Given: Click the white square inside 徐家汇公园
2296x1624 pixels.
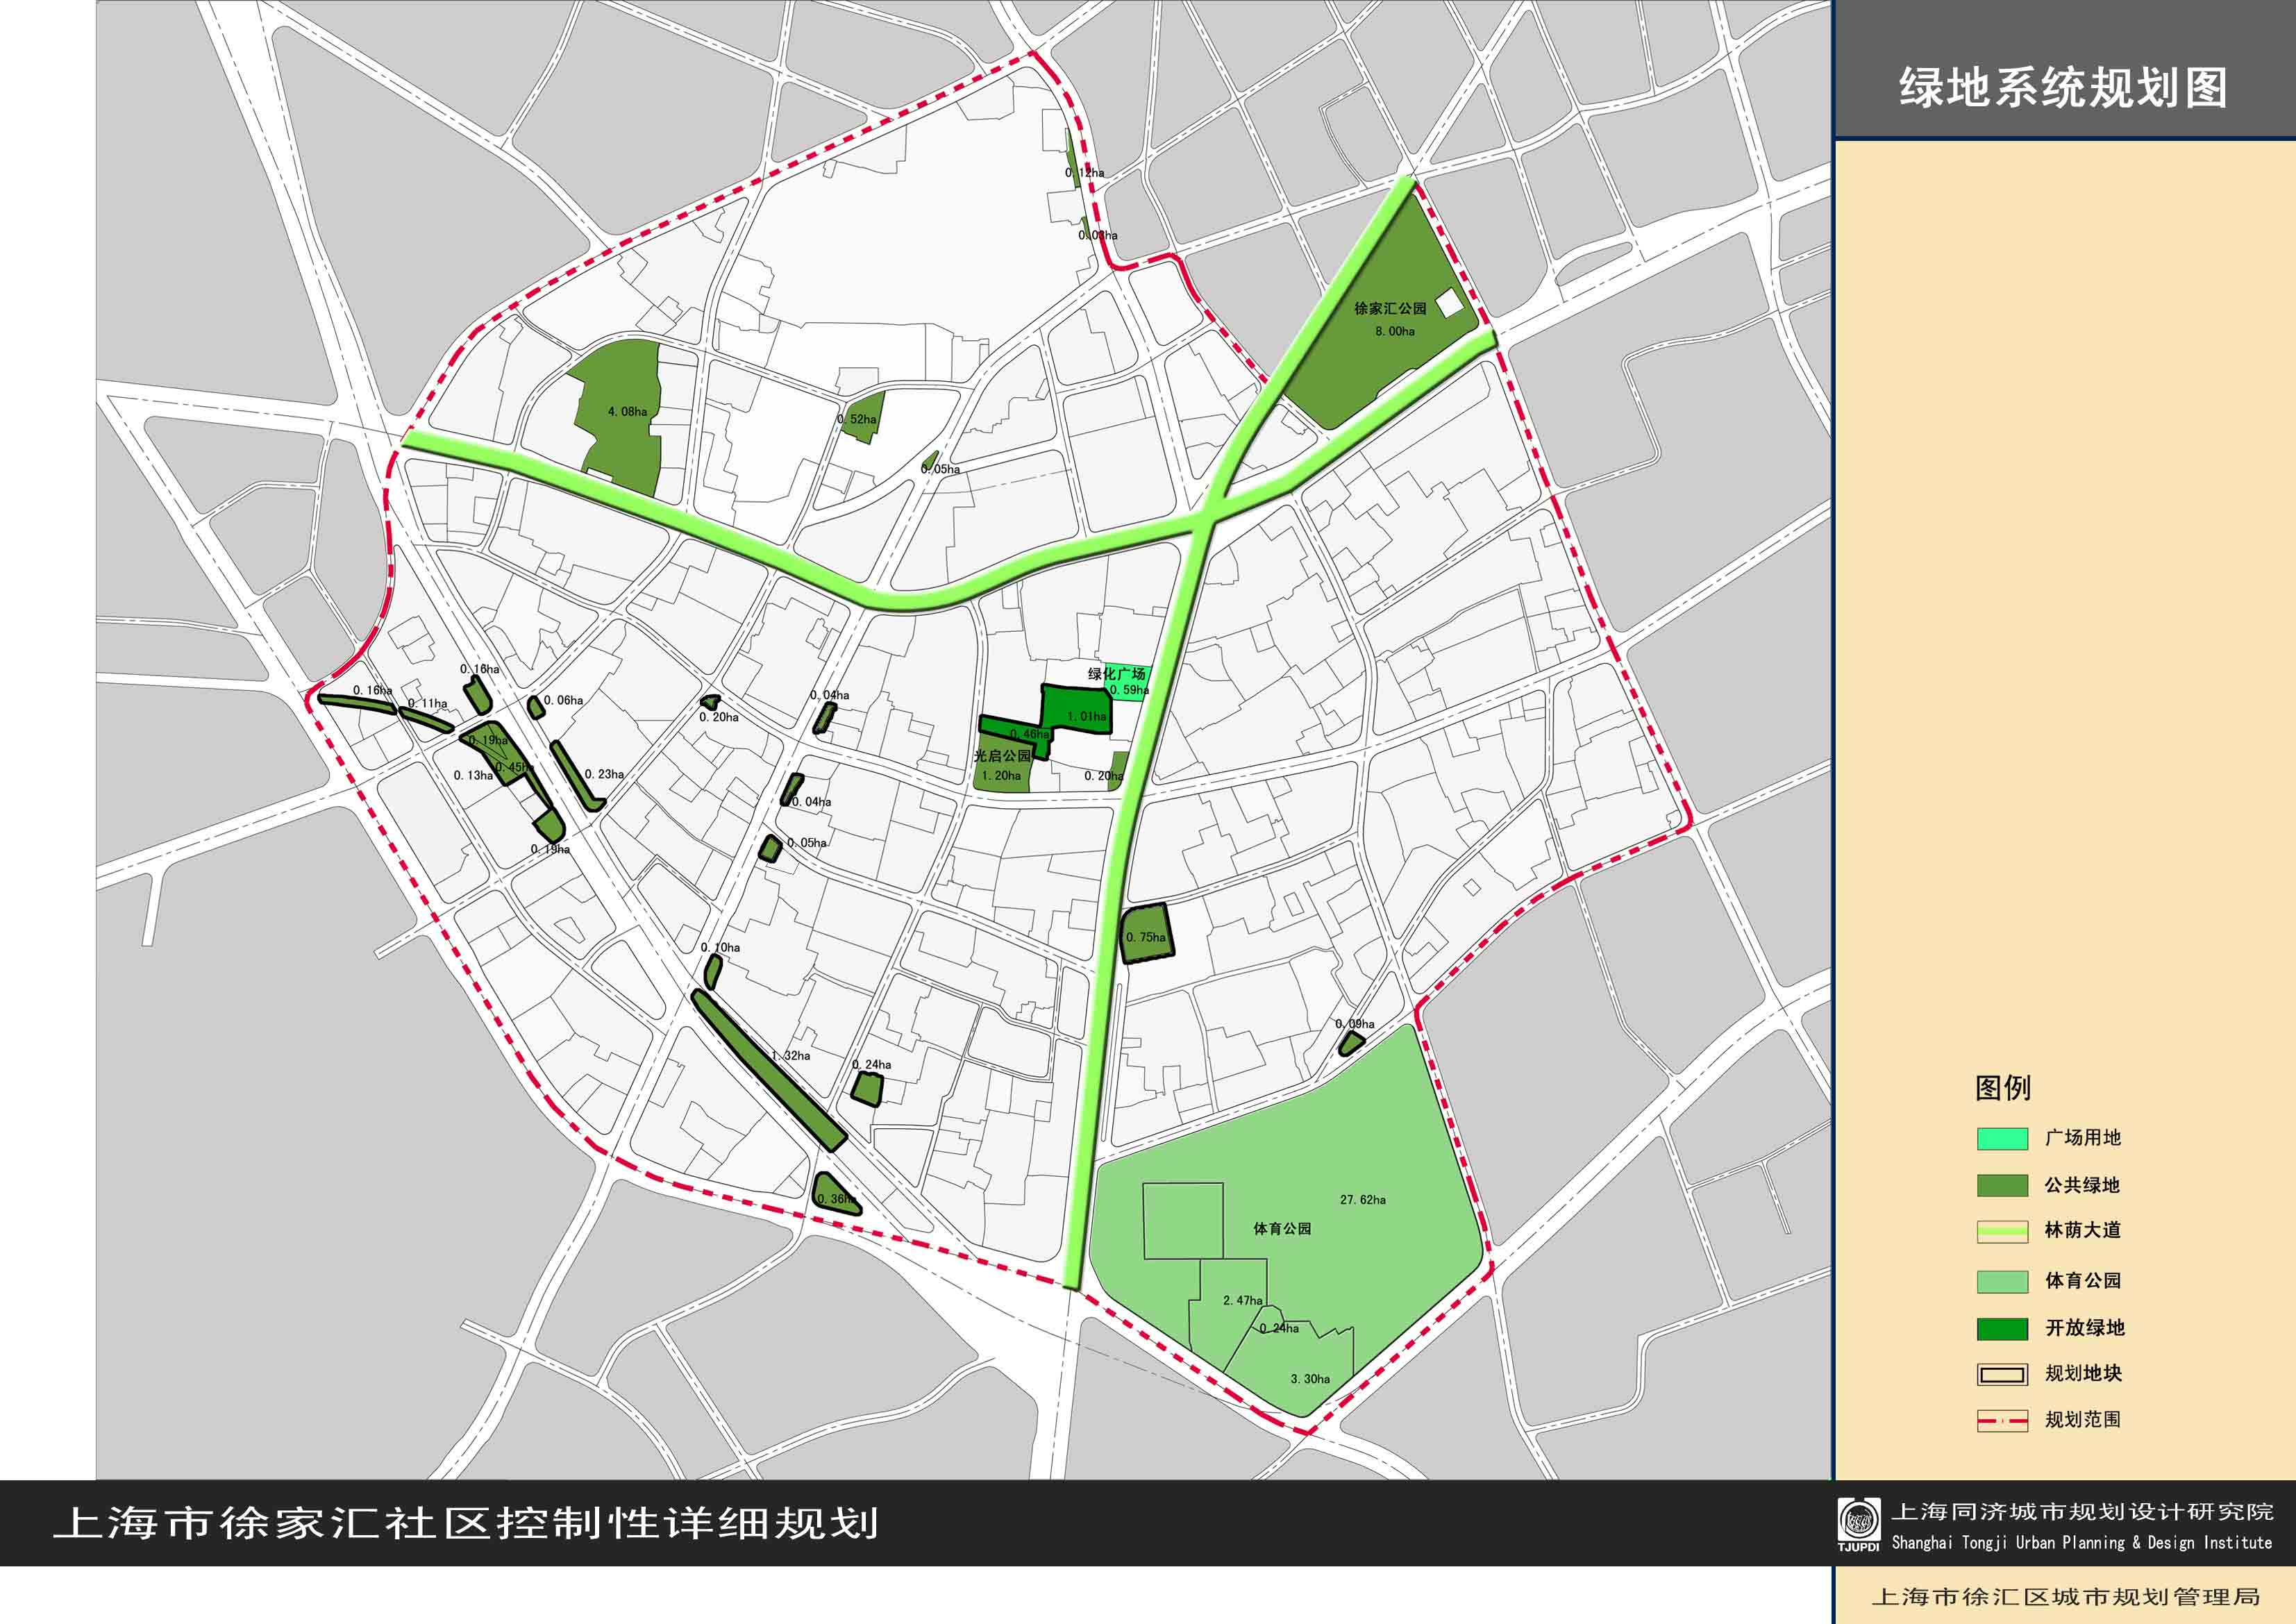Looking at the screenshot, I should pos(1448,303).
